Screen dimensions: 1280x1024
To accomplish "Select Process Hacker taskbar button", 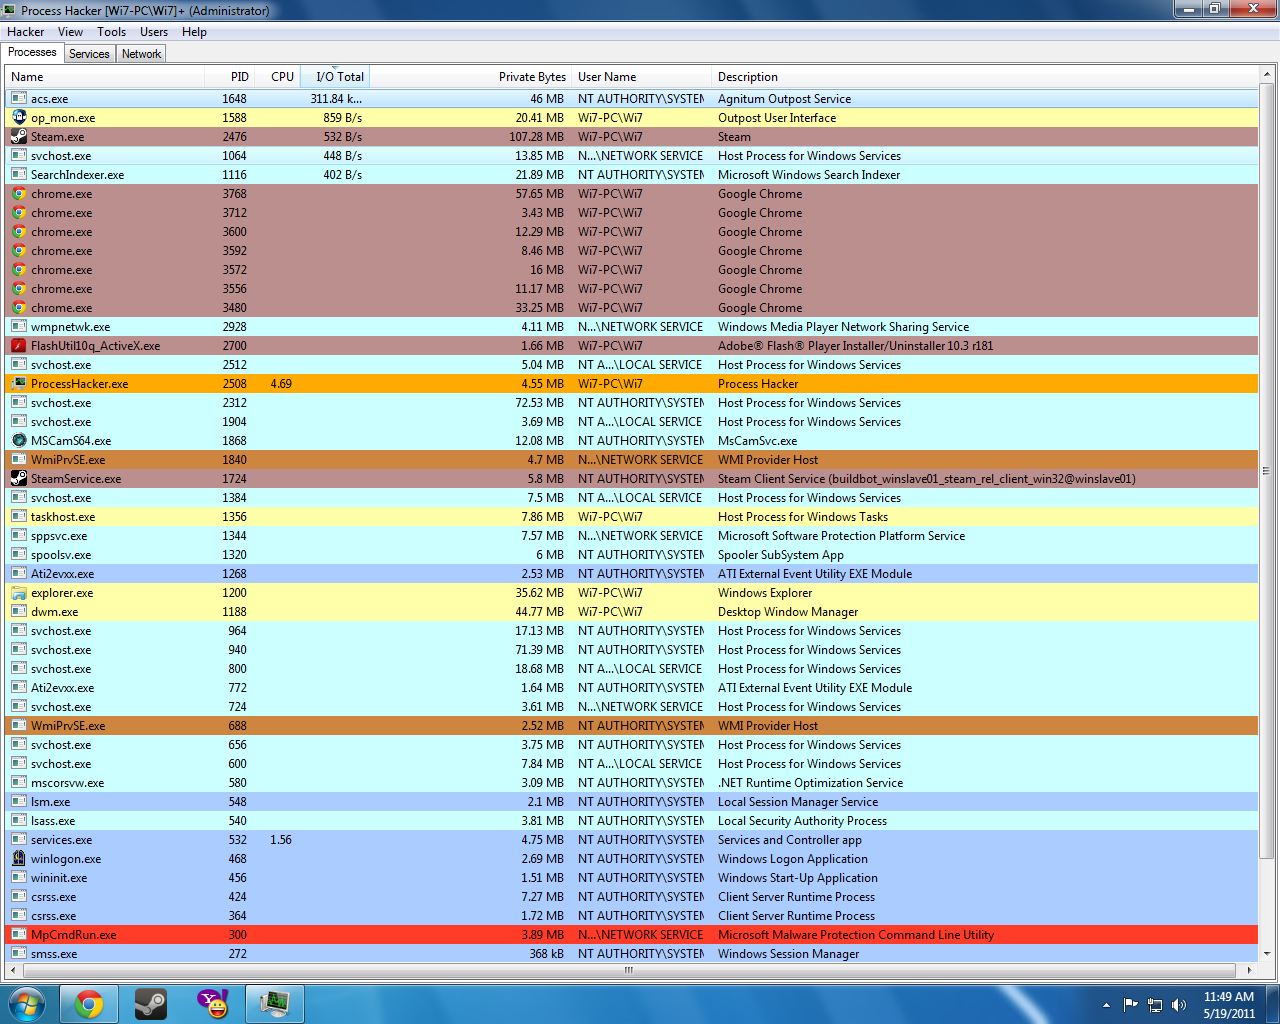I will click(x=275, y=1004).
